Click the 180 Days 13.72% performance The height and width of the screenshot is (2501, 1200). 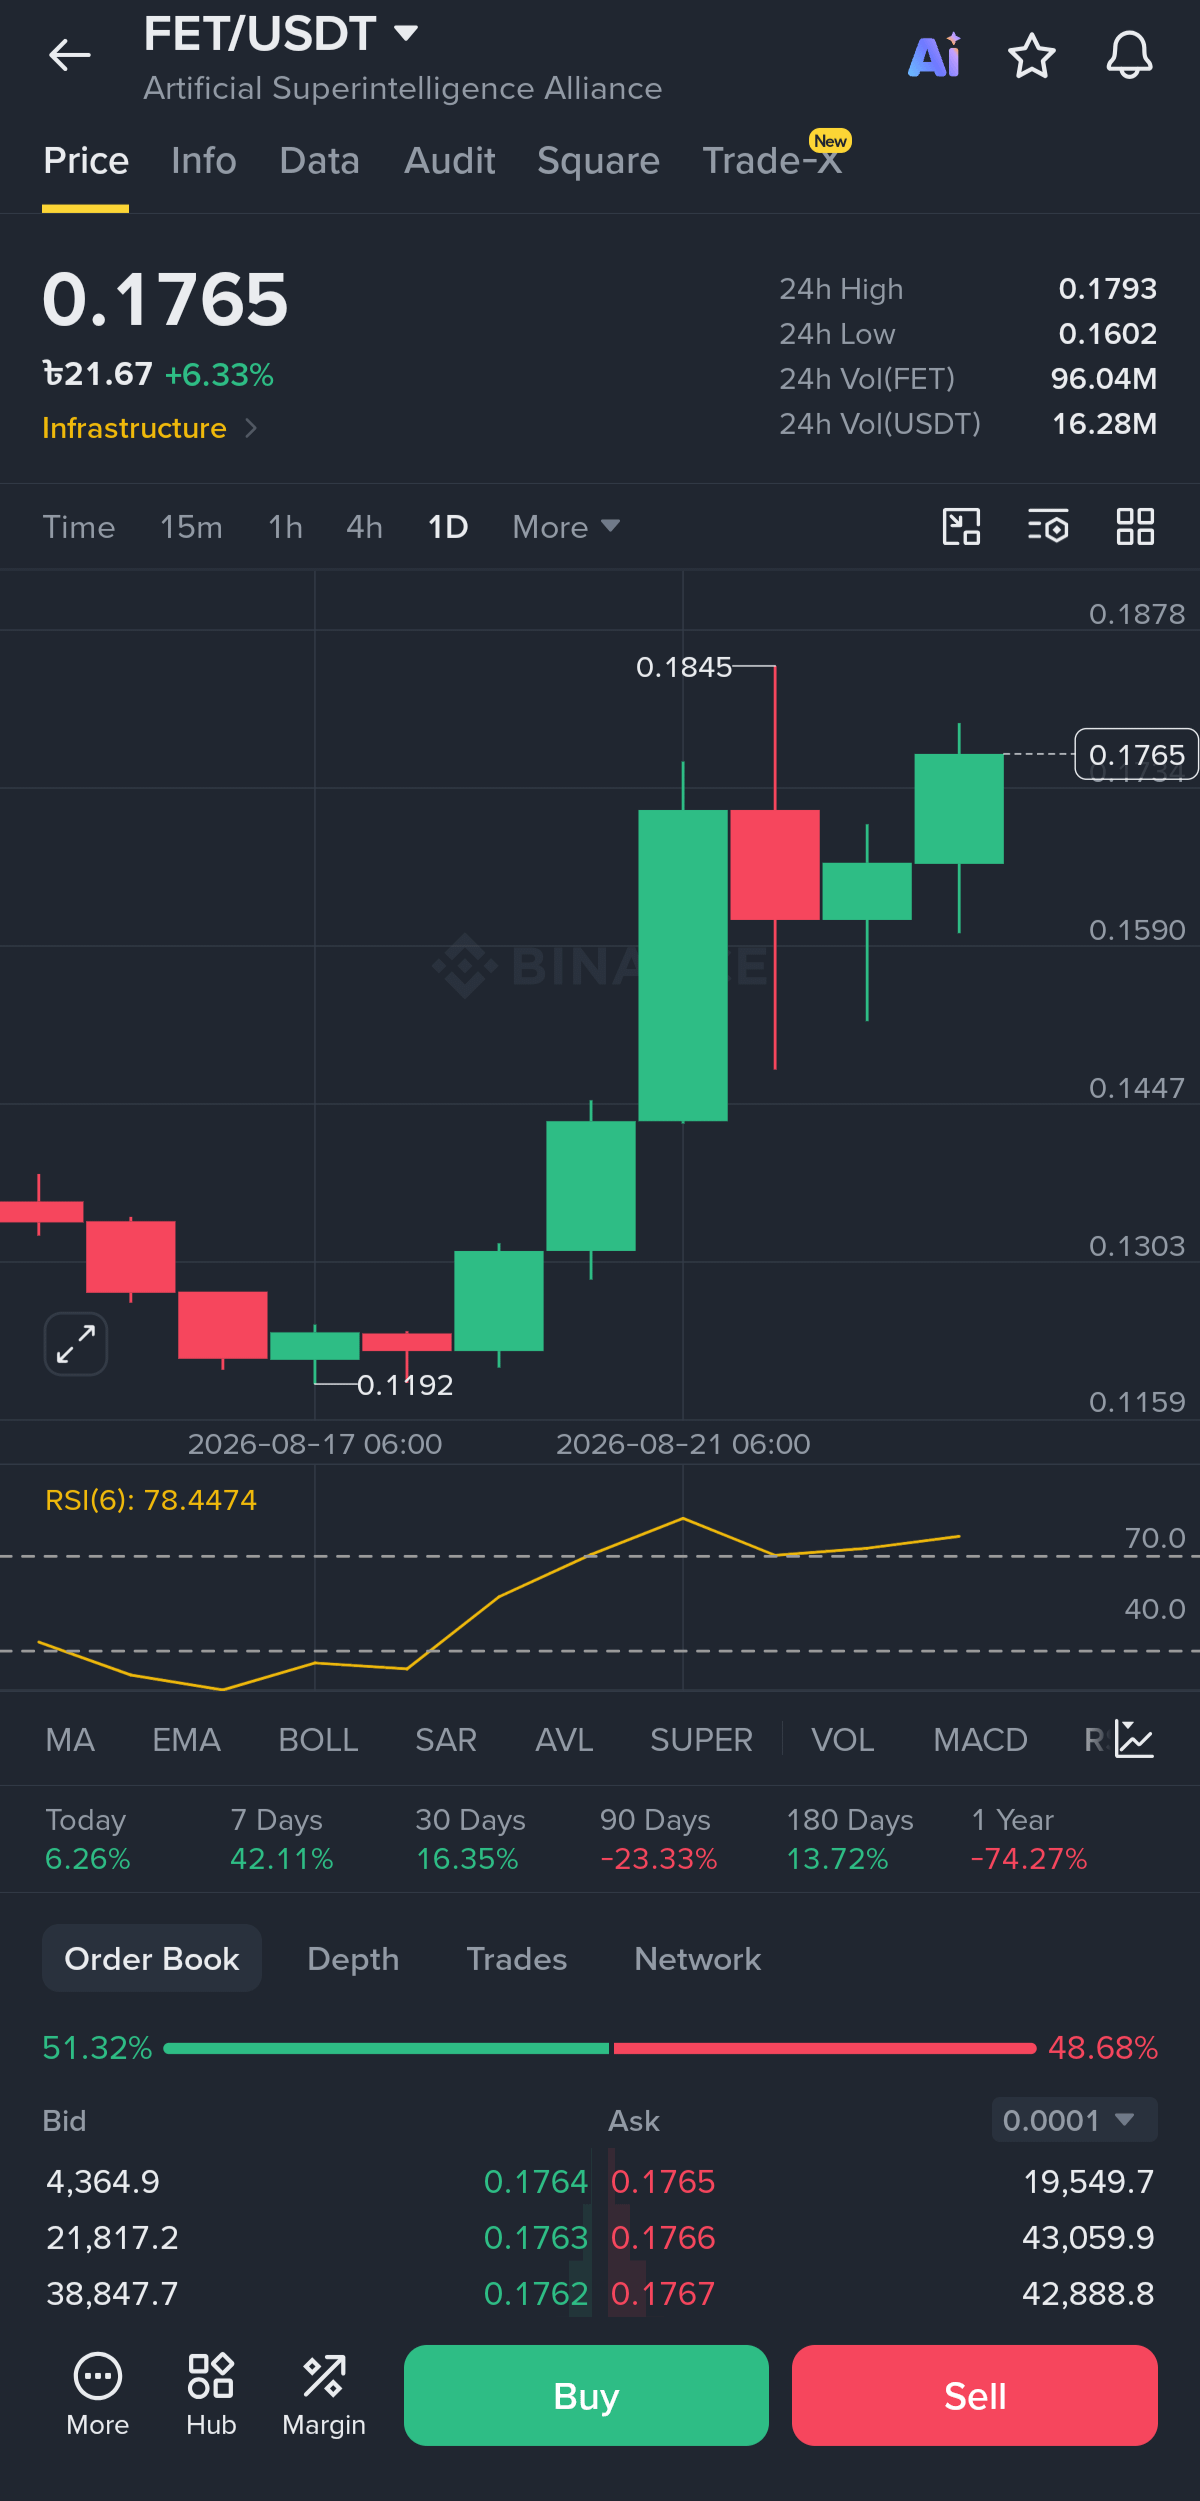pyautogui.click(x=850, y=1839)
